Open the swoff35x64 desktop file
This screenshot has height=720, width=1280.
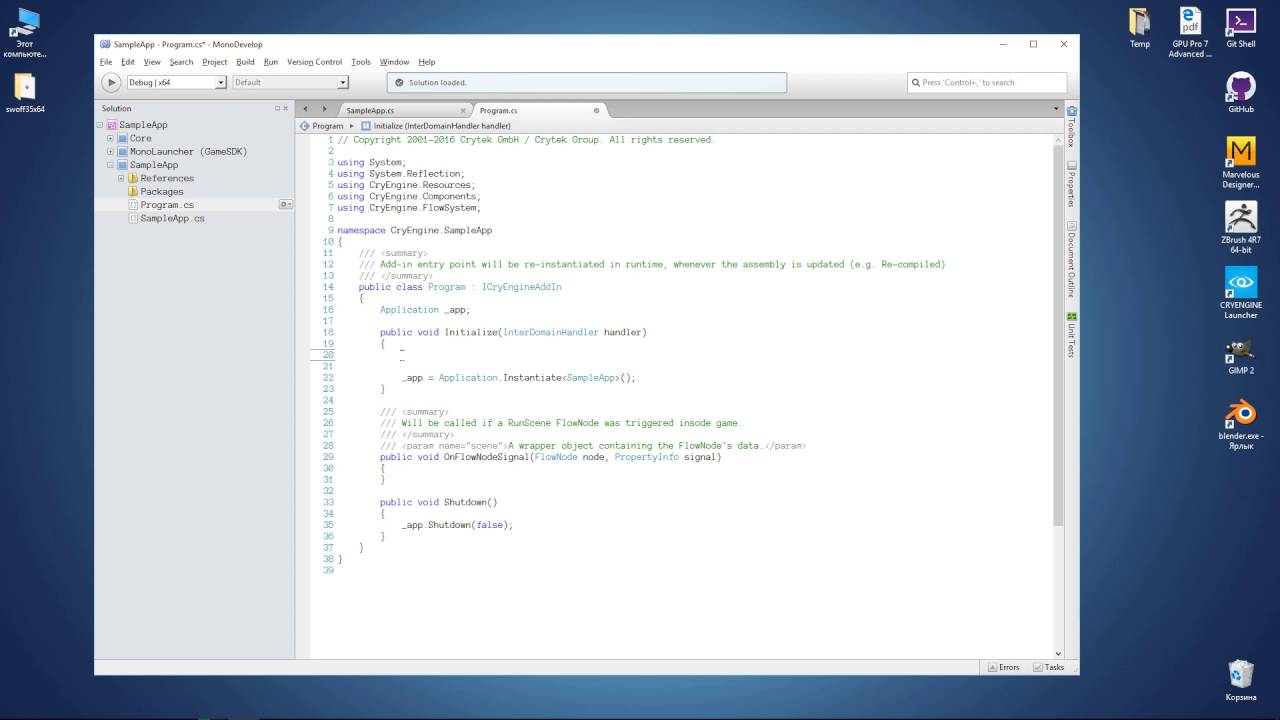coord(25,93)
